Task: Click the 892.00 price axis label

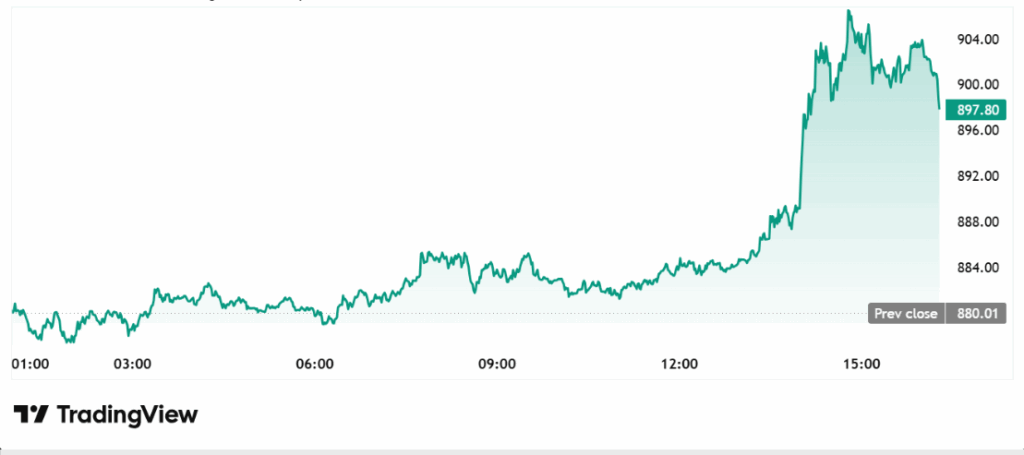Action: [x=978, y=176]
